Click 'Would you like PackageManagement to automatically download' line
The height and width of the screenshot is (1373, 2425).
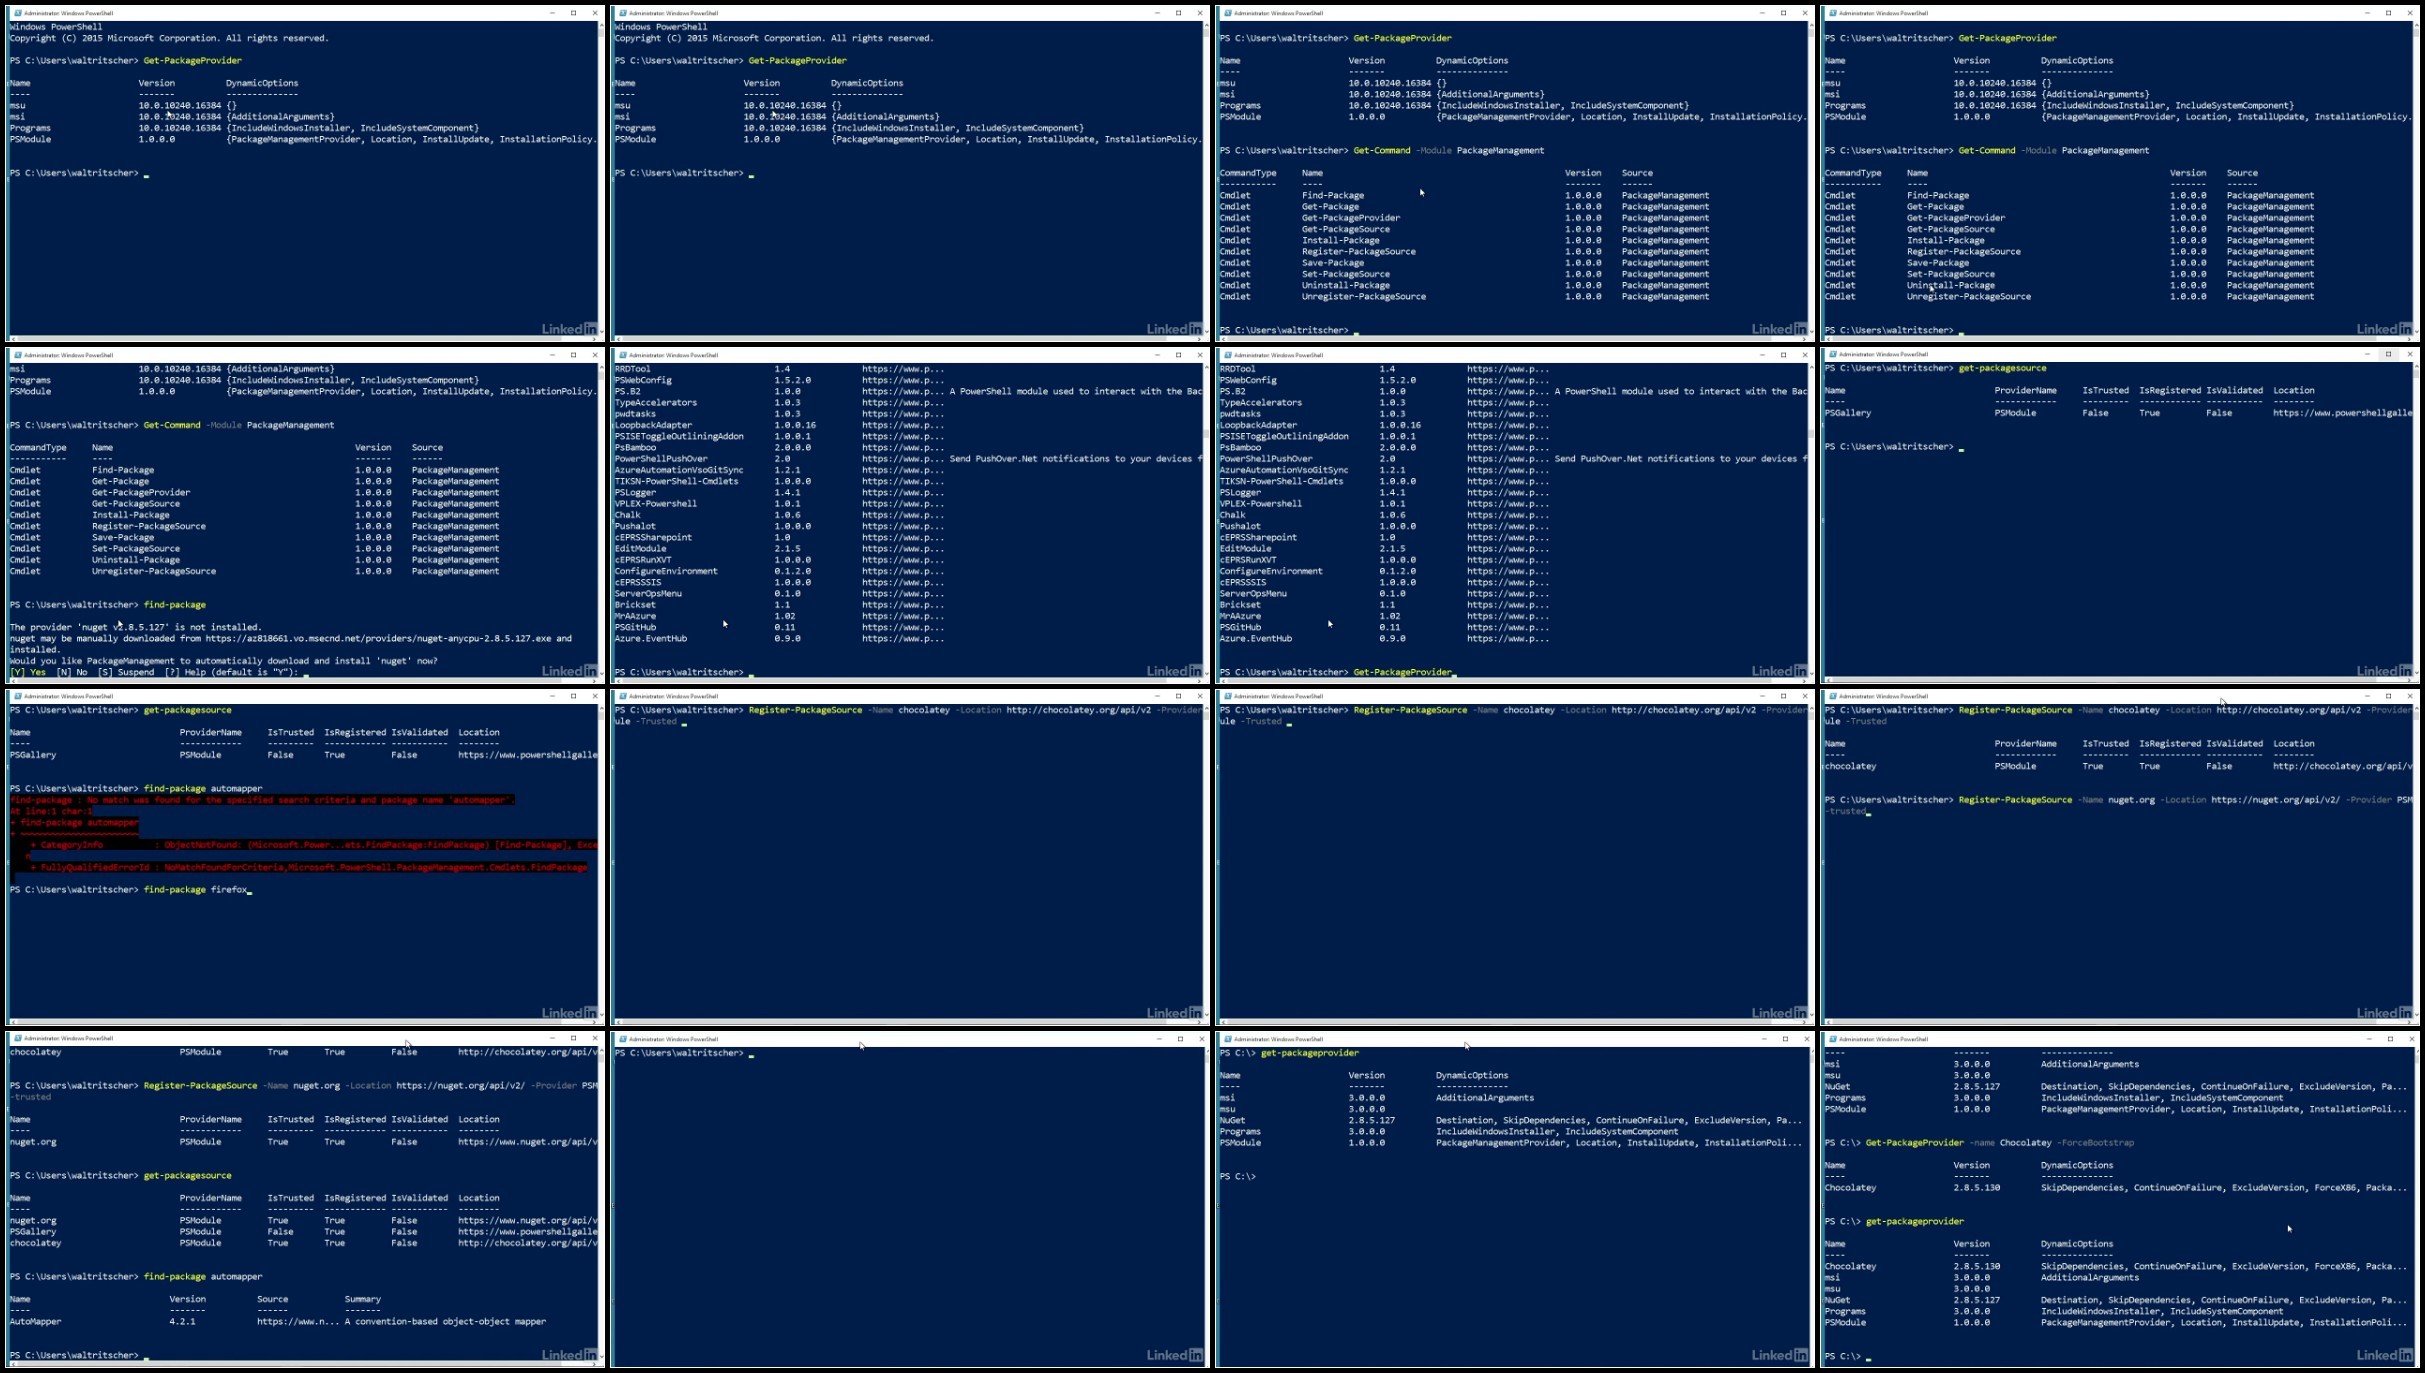[223, 660]
